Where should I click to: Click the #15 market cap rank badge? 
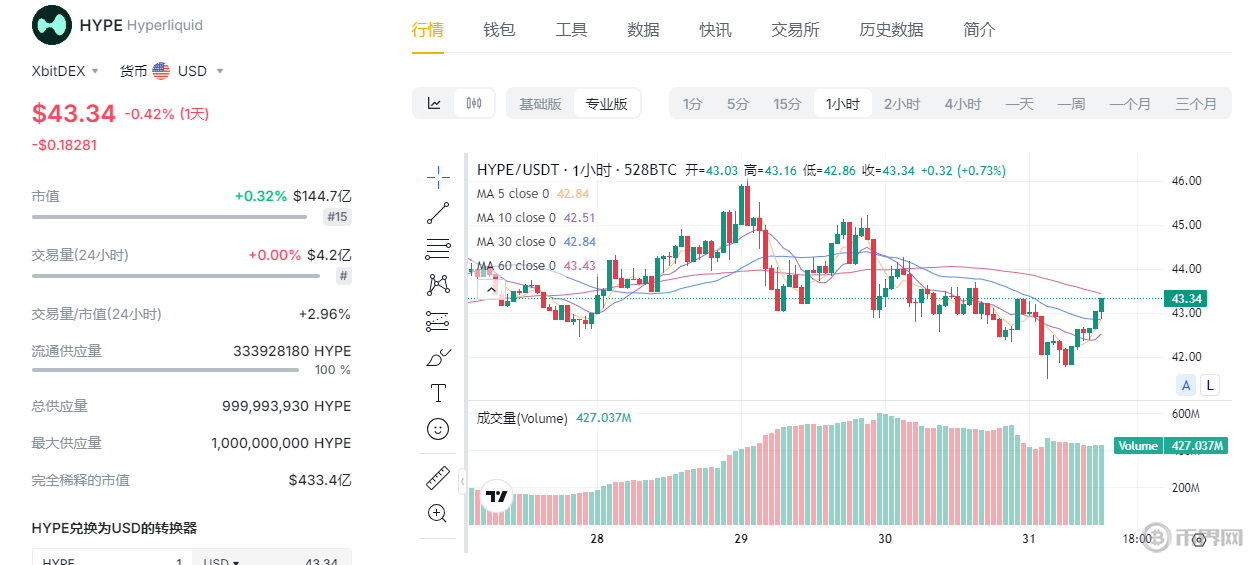click(337, 217)
